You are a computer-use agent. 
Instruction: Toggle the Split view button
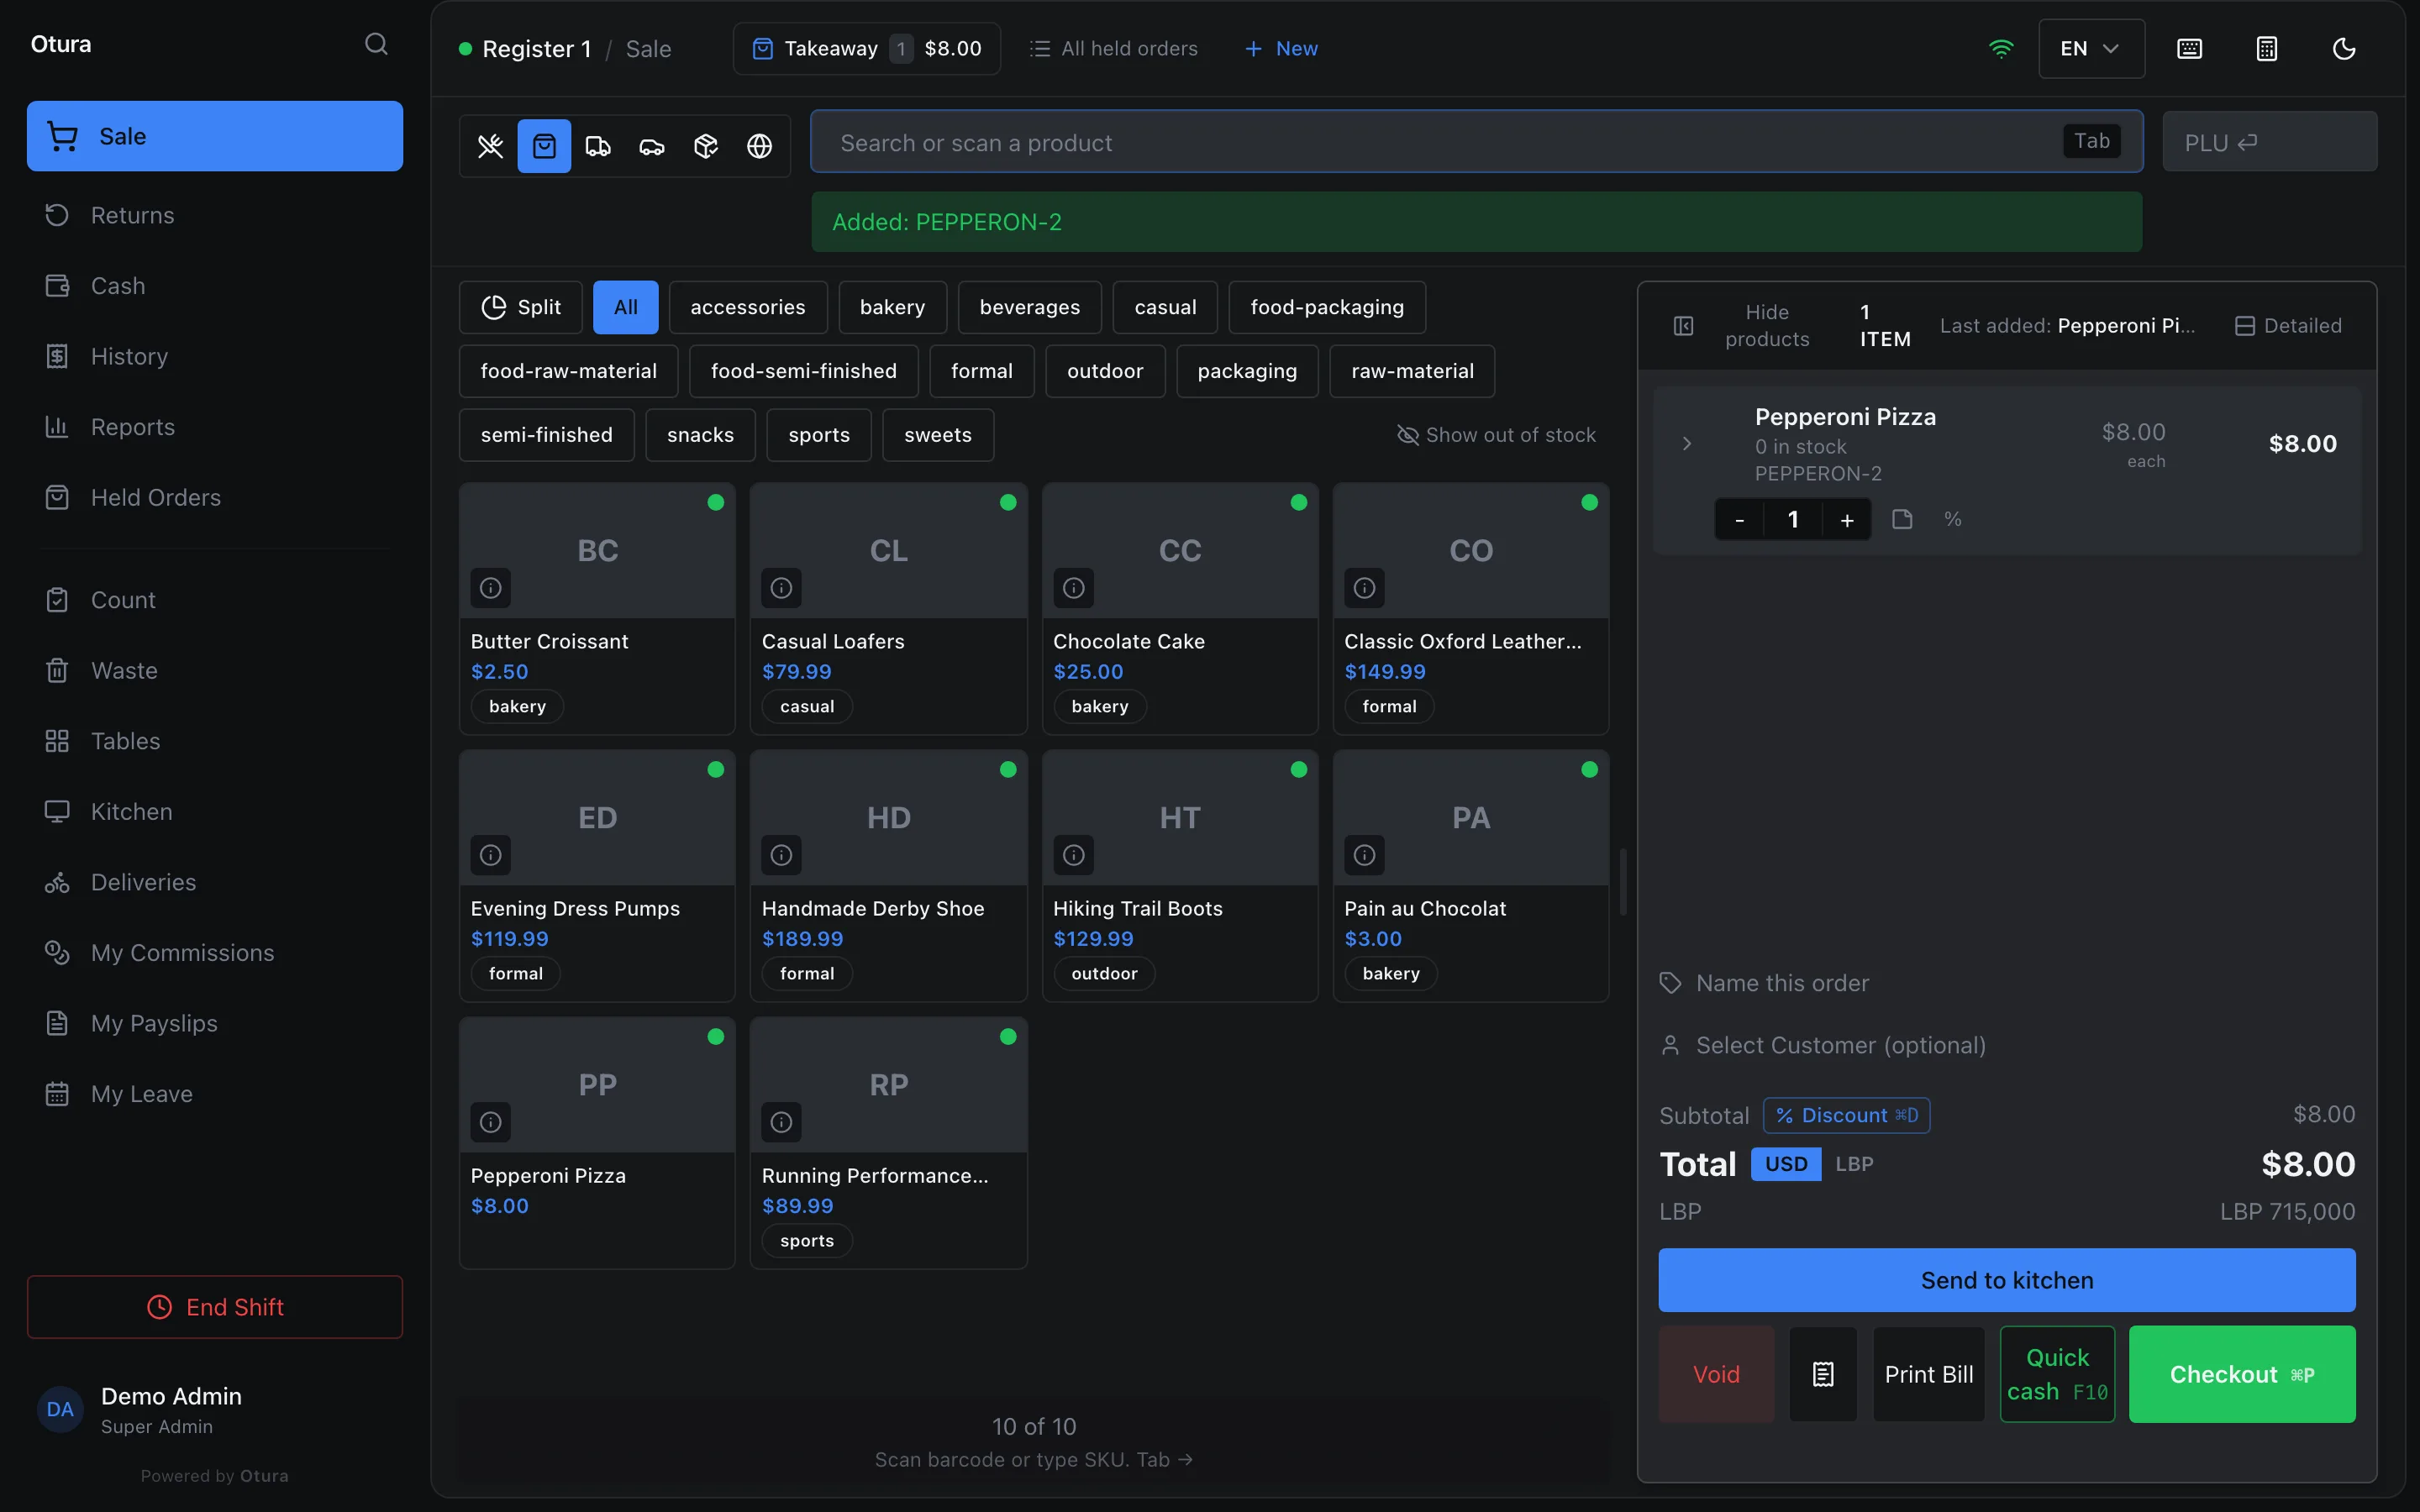(521, 307)
